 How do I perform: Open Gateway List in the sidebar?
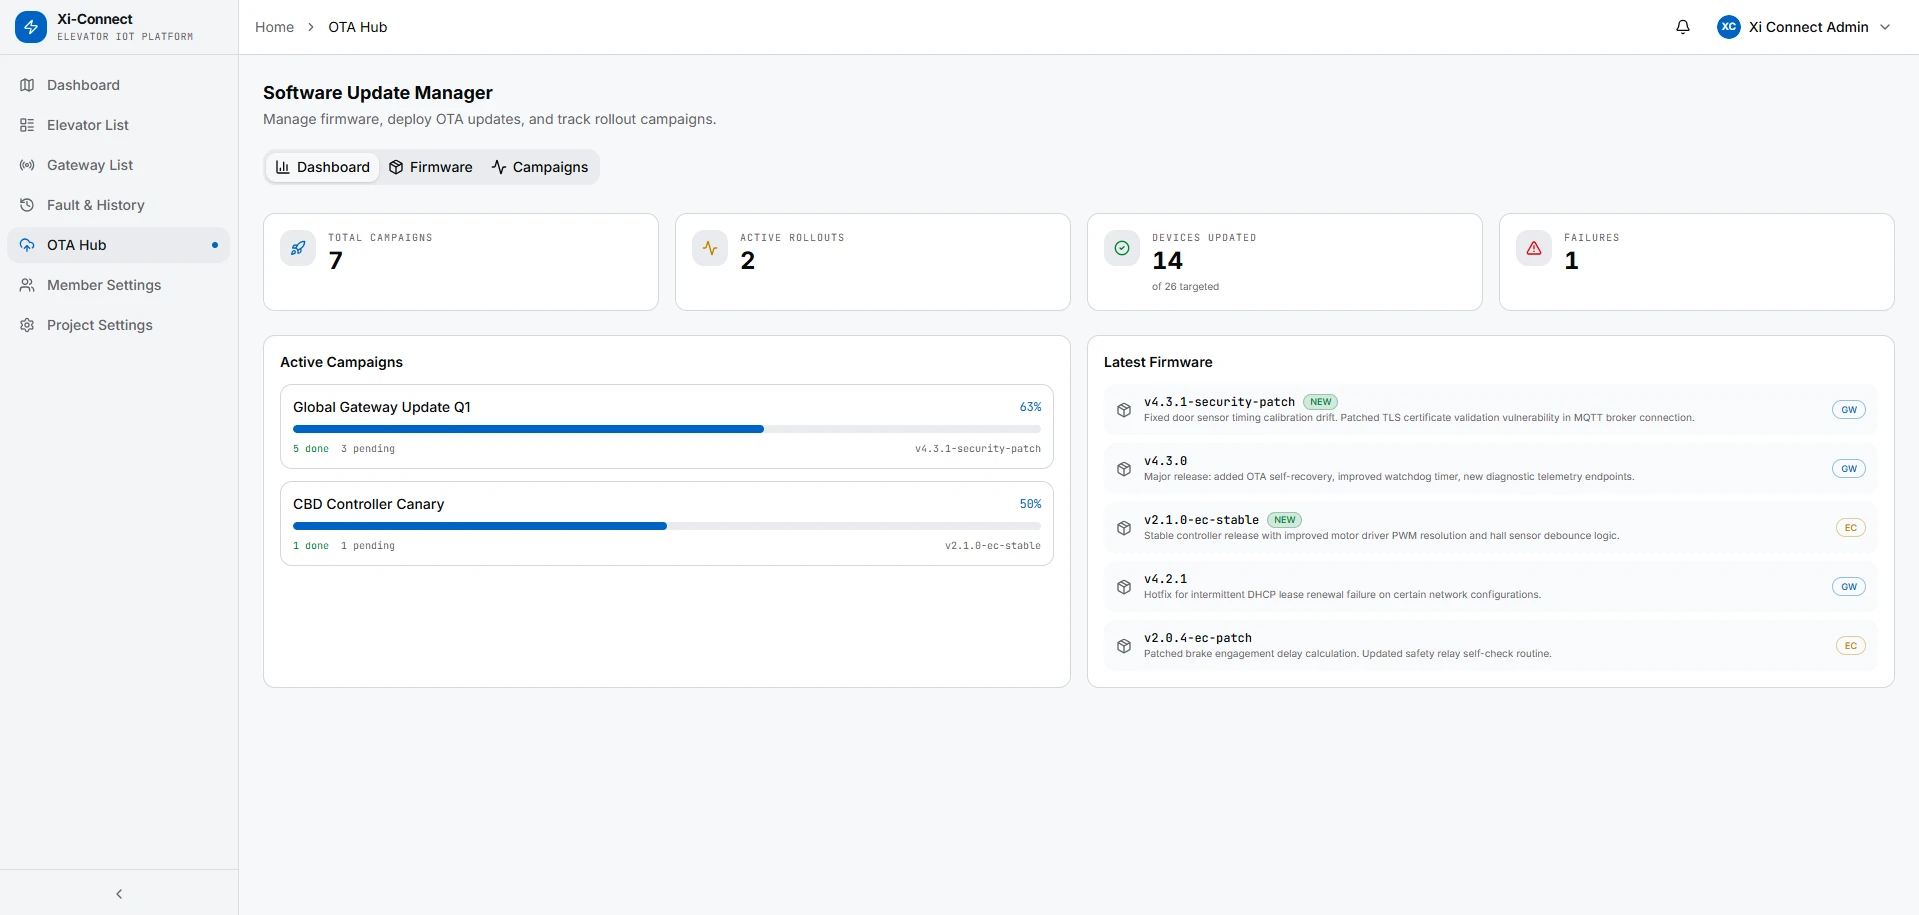point(90,165)
